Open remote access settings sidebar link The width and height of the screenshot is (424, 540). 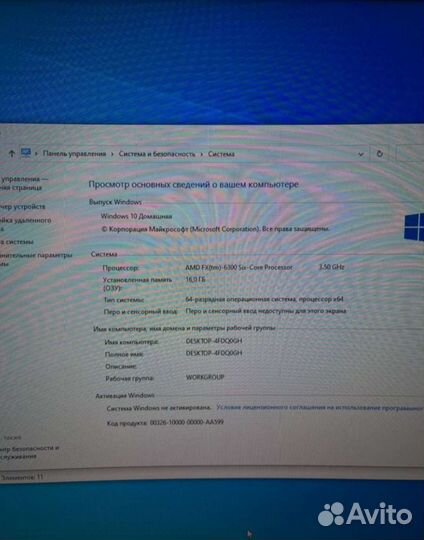click(25, 224)
